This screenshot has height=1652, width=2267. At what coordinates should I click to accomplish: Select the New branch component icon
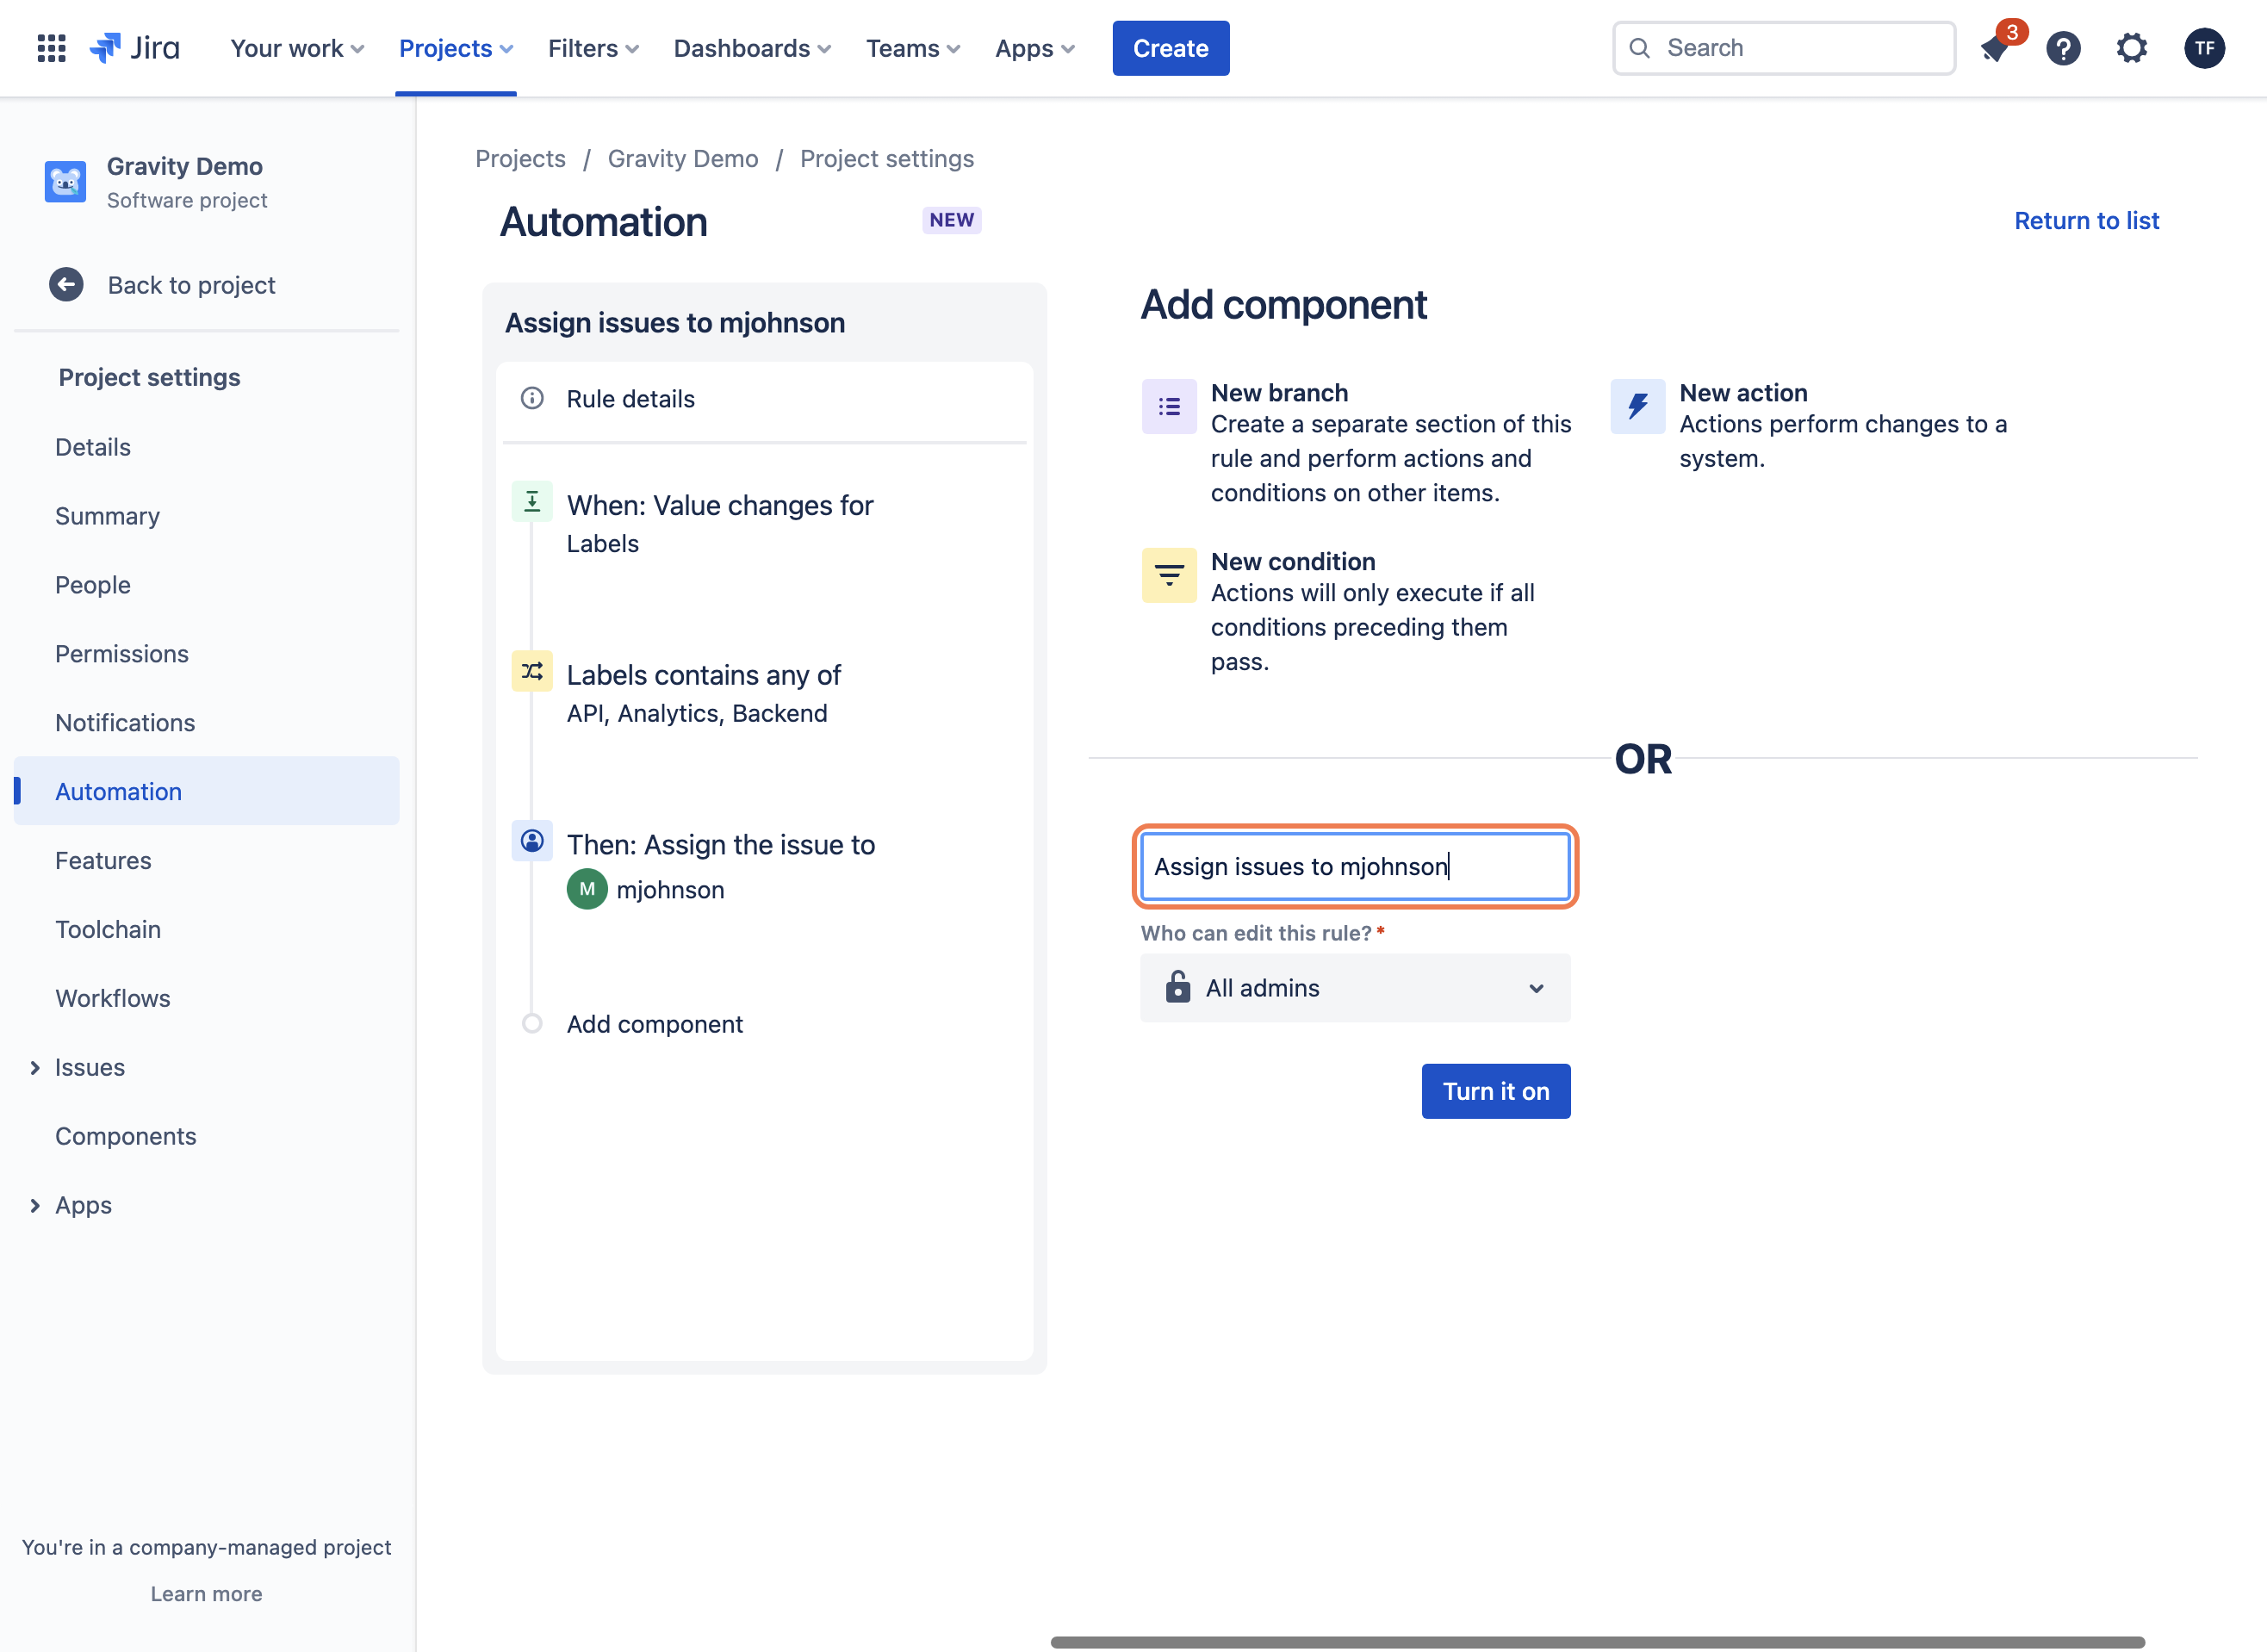(x=1169, y=407)
